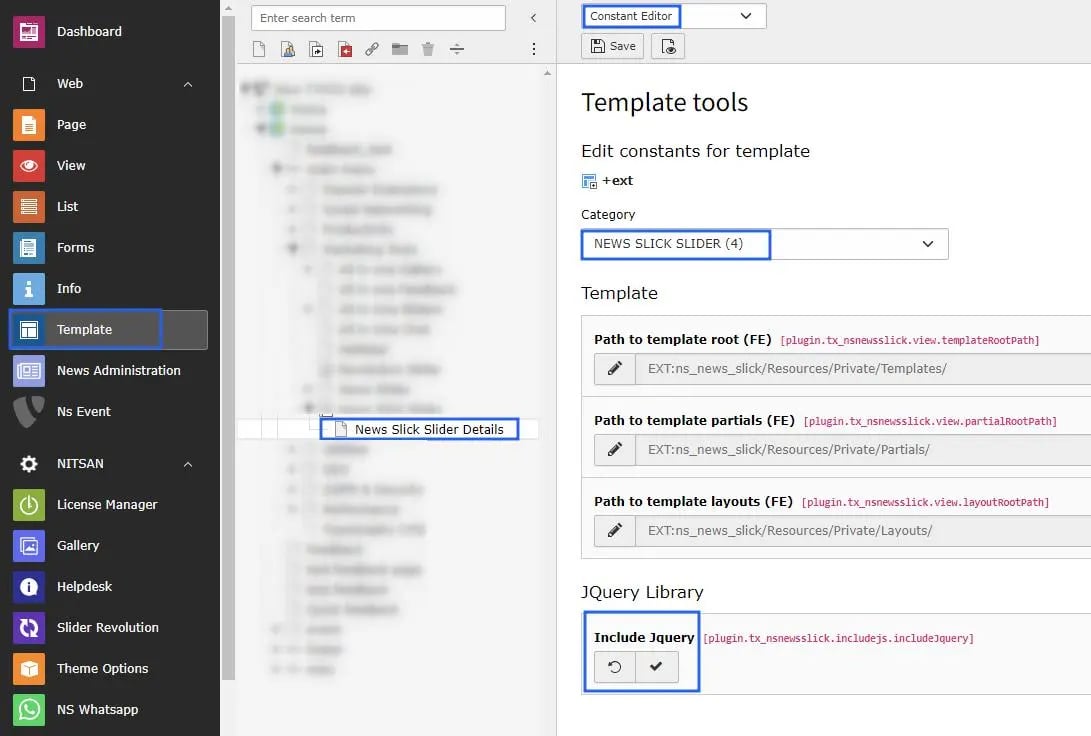
Task: Click the Template tools heading
Action: pyautogui.click(x=664, y=103)
